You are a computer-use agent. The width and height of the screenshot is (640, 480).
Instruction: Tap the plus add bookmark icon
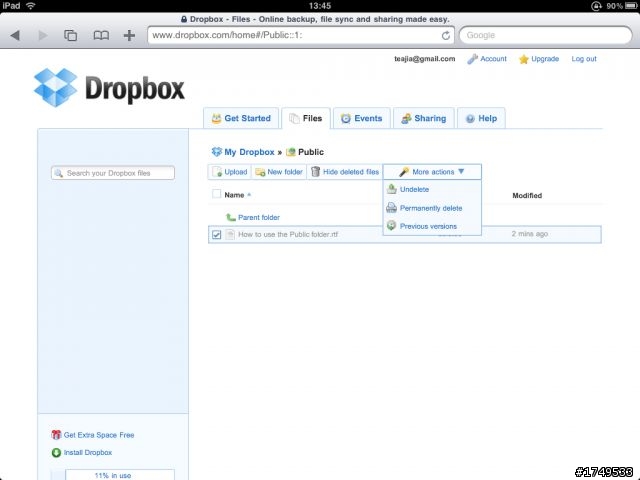[x=129, y=36]
